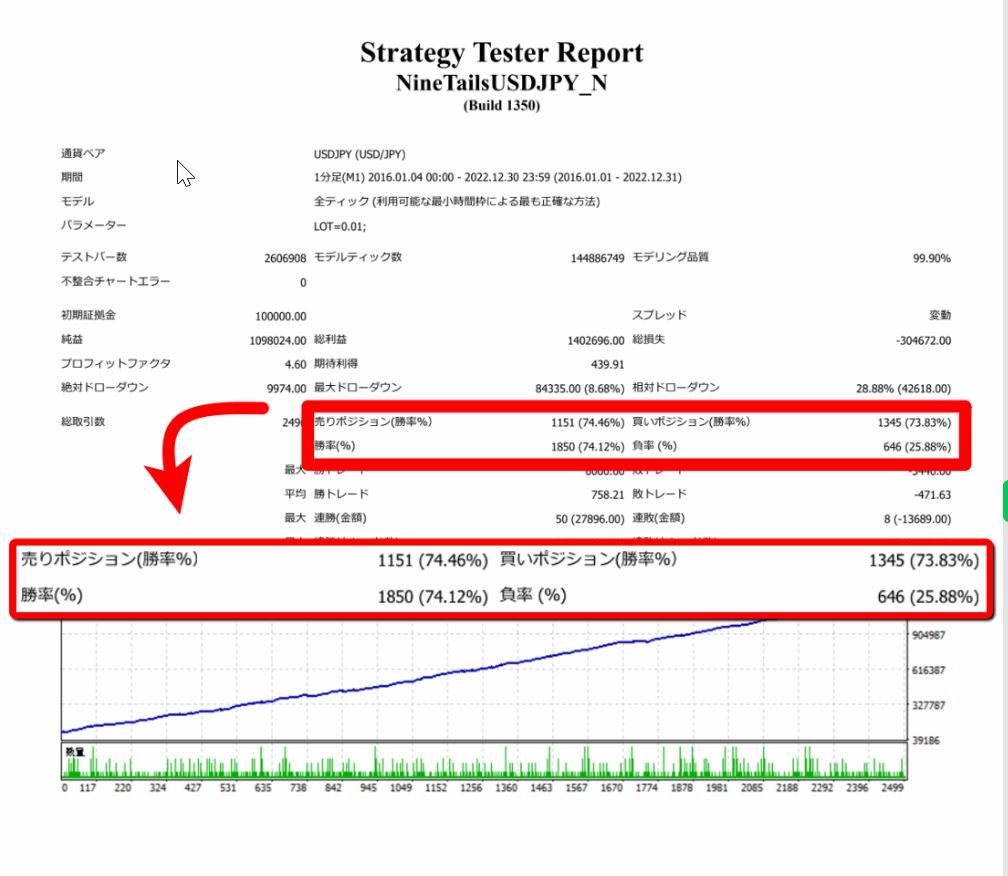Select enlarged 1850 (74.12%) win rate value
Image resolution: width=1008 pixels, height=876 pixels.
pos(433,597)
